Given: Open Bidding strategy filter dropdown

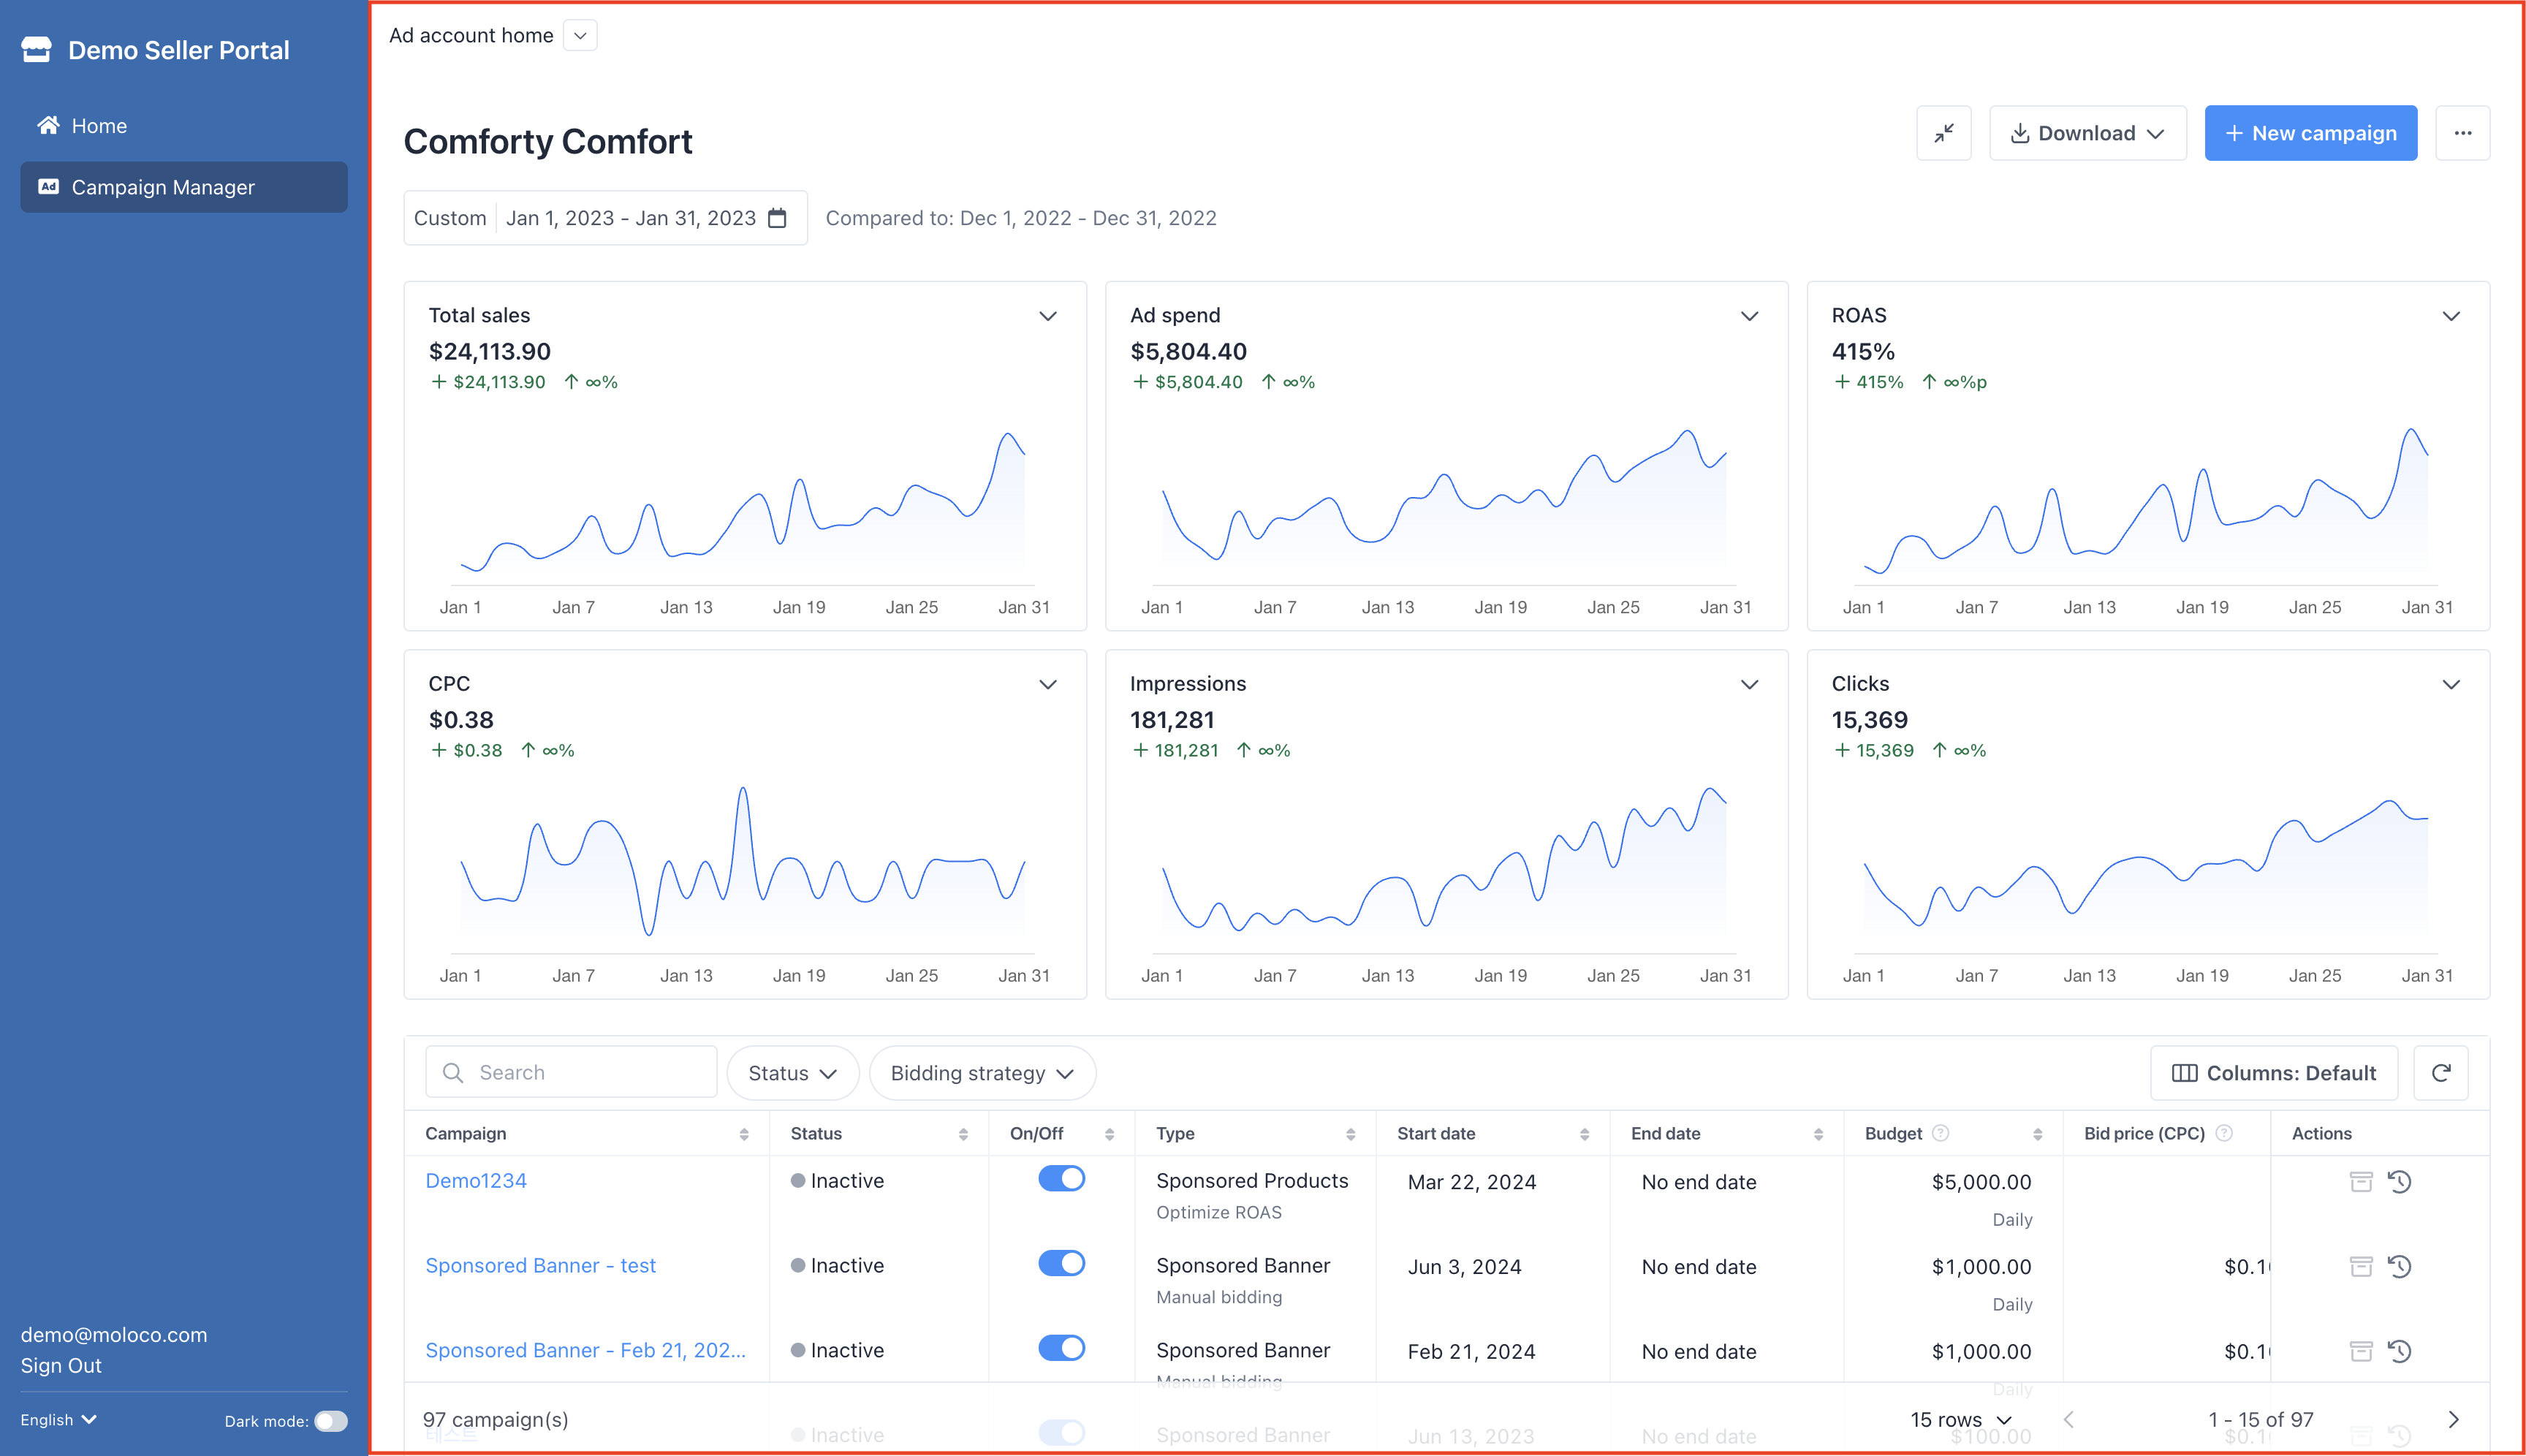Looking at the screenshot, I should tap(982, 1073).
